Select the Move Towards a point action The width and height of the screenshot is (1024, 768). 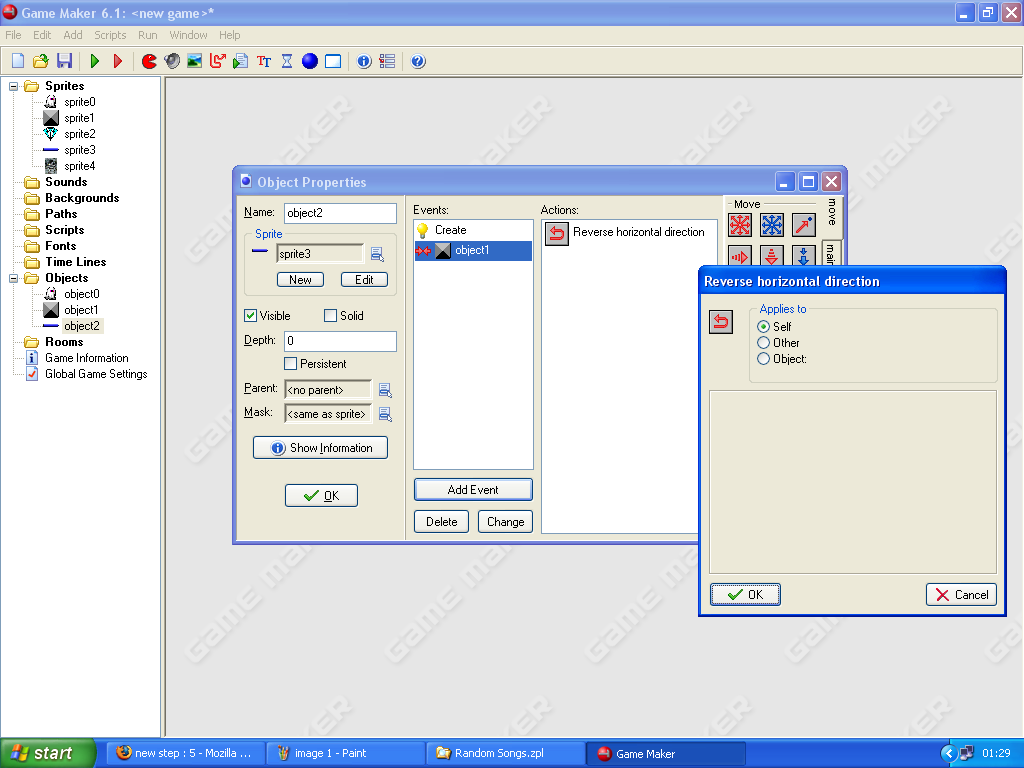tap(804, 225)
